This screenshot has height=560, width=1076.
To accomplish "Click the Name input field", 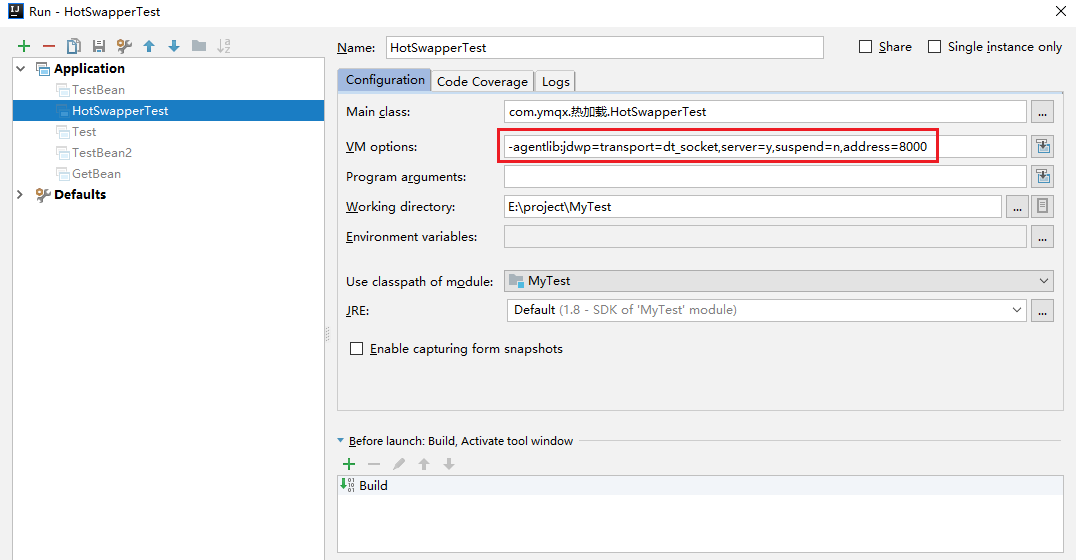I will coord(605,47).
